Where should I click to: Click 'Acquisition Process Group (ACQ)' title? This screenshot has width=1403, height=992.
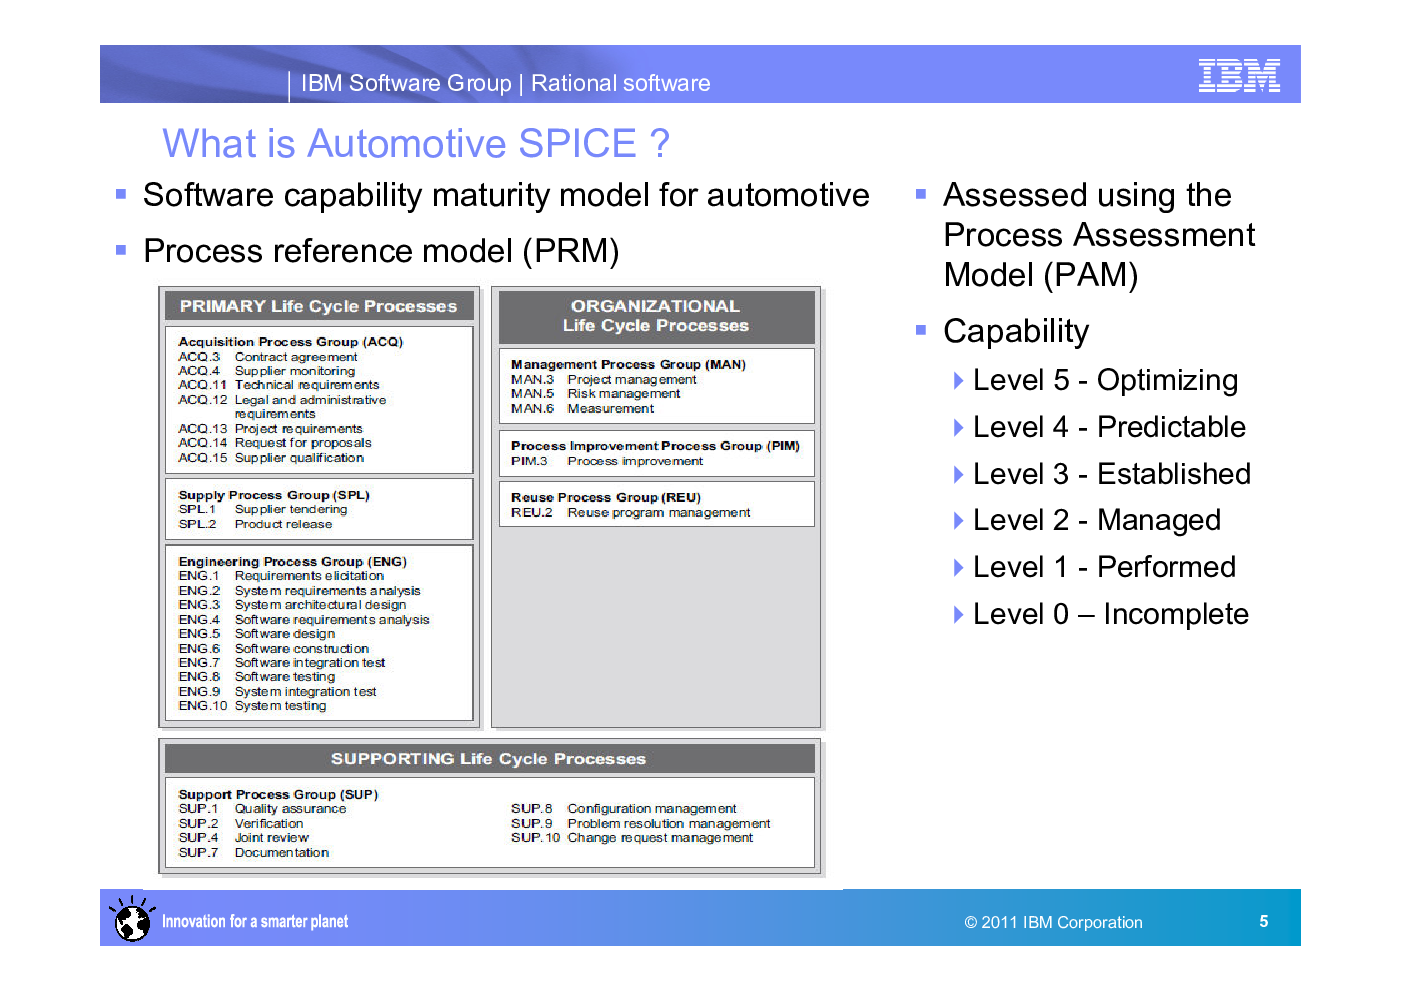pos(290,342)
